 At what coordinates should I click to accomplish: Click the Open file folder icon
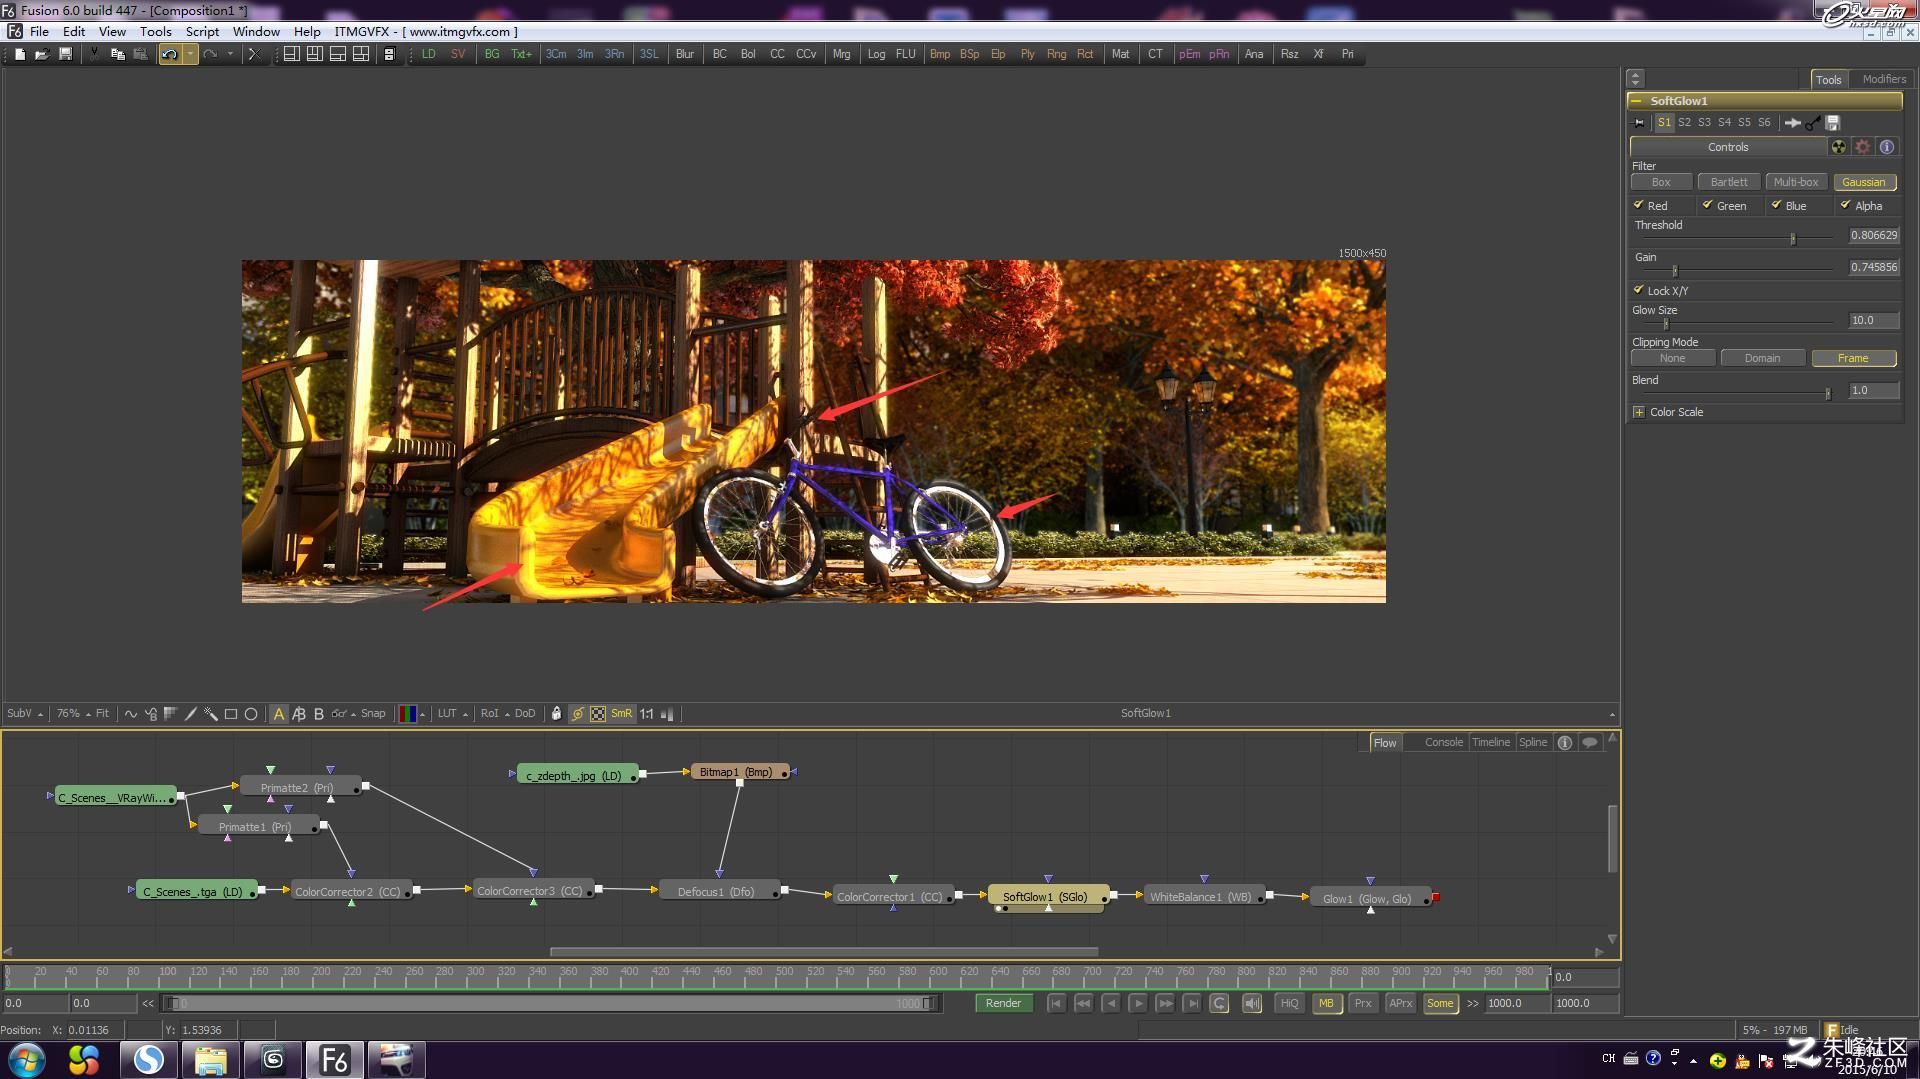coord(42,54)
